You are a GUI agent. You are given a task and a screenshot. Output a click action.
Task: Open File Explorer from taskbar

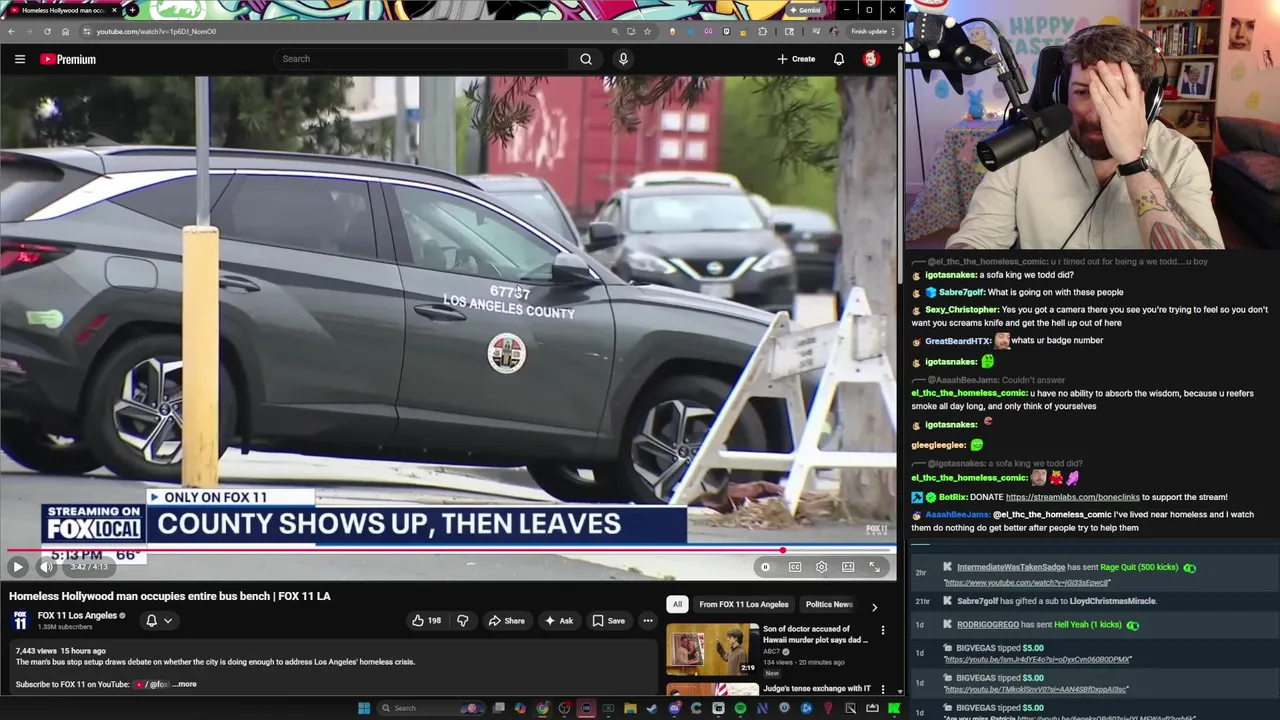pyautogui.click(x=630, y=708)
